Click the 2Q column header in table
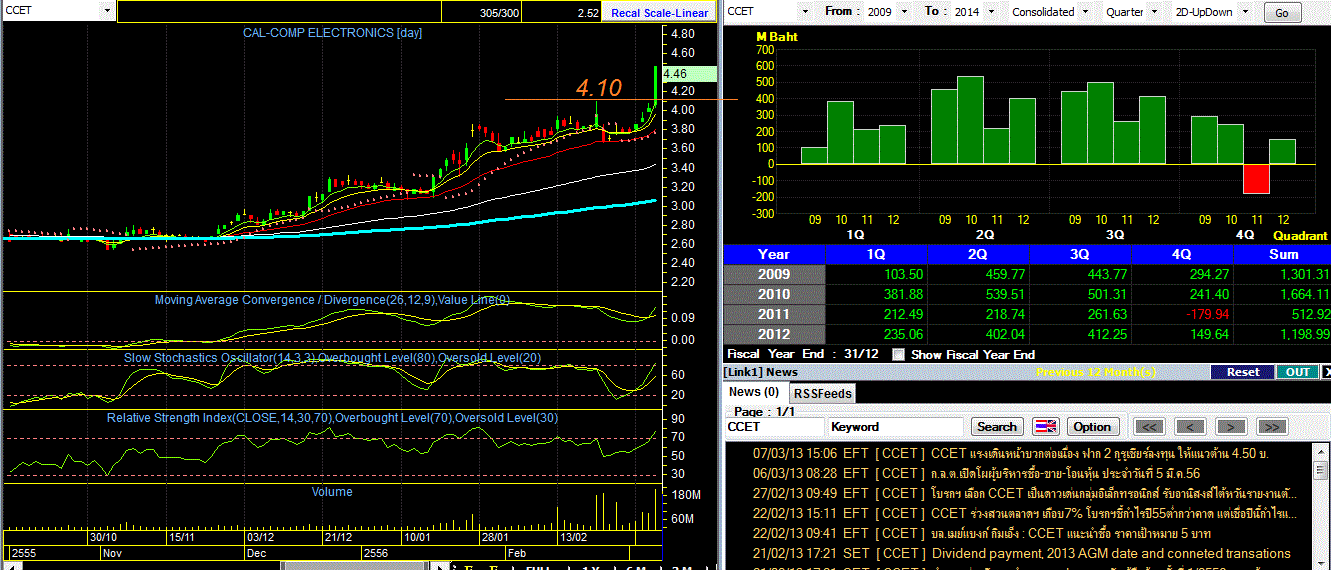This screenshot has height=570, width=1331. tap(977, 254)
